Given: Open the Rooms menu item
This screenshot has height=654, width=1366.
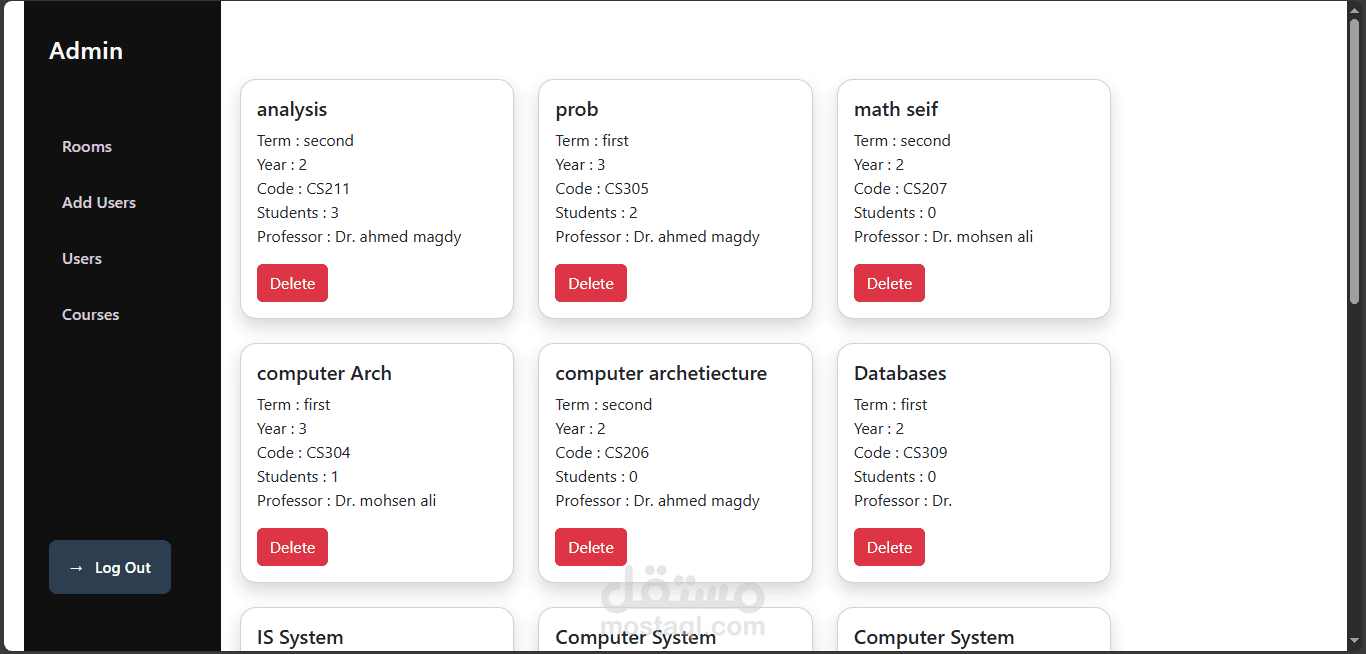Looking at the screenshot, I should point(87,147).
